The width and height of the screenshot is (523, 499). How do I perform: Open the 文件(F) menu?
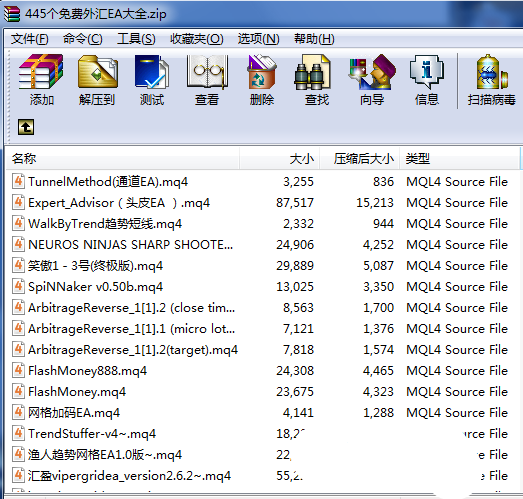pyautogui.click(x=29, y=39)
